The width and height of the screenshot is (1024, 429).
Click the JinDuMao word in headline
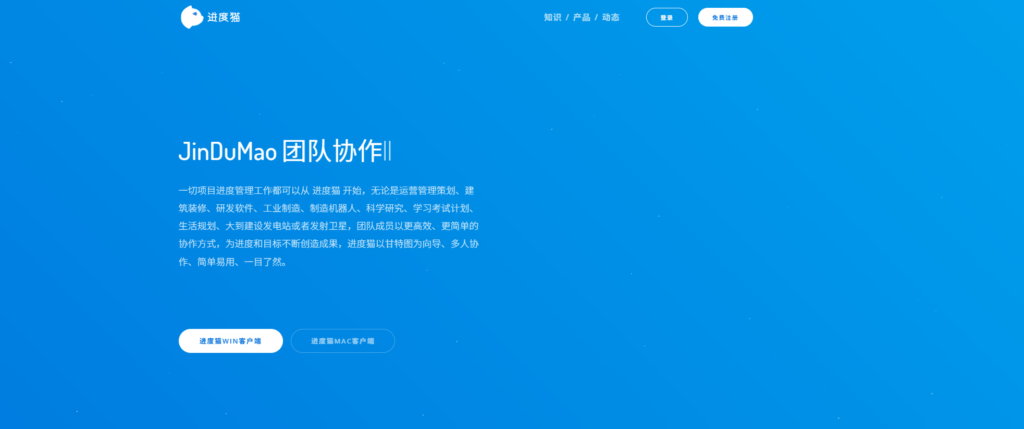point(227,152)
